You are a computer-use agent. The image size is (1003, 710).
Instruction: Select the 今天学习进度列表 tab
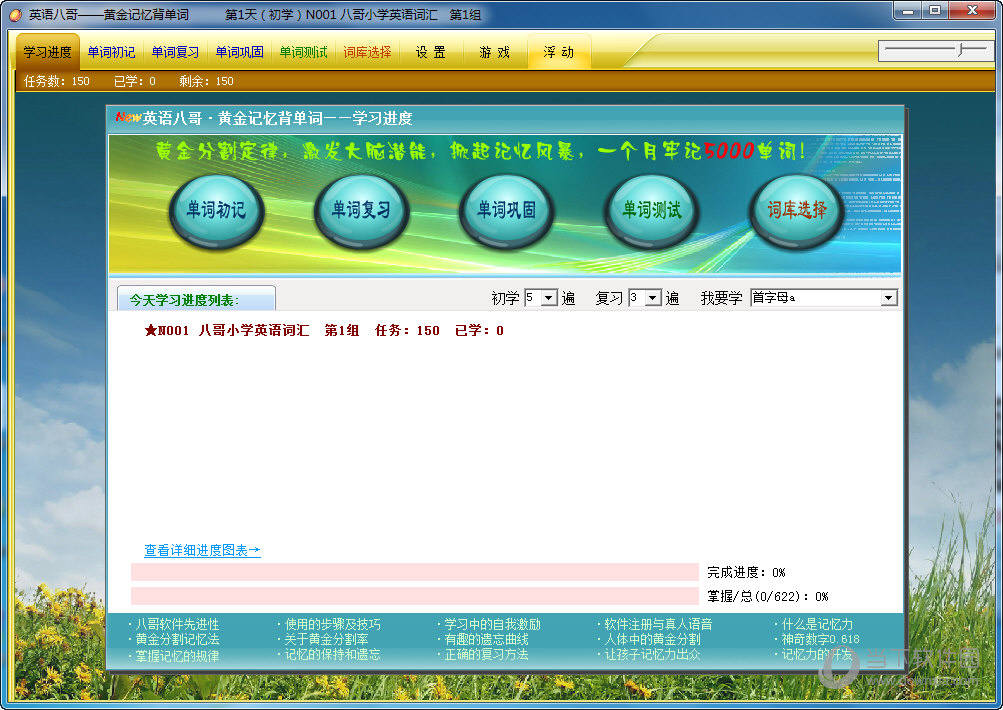196,299
